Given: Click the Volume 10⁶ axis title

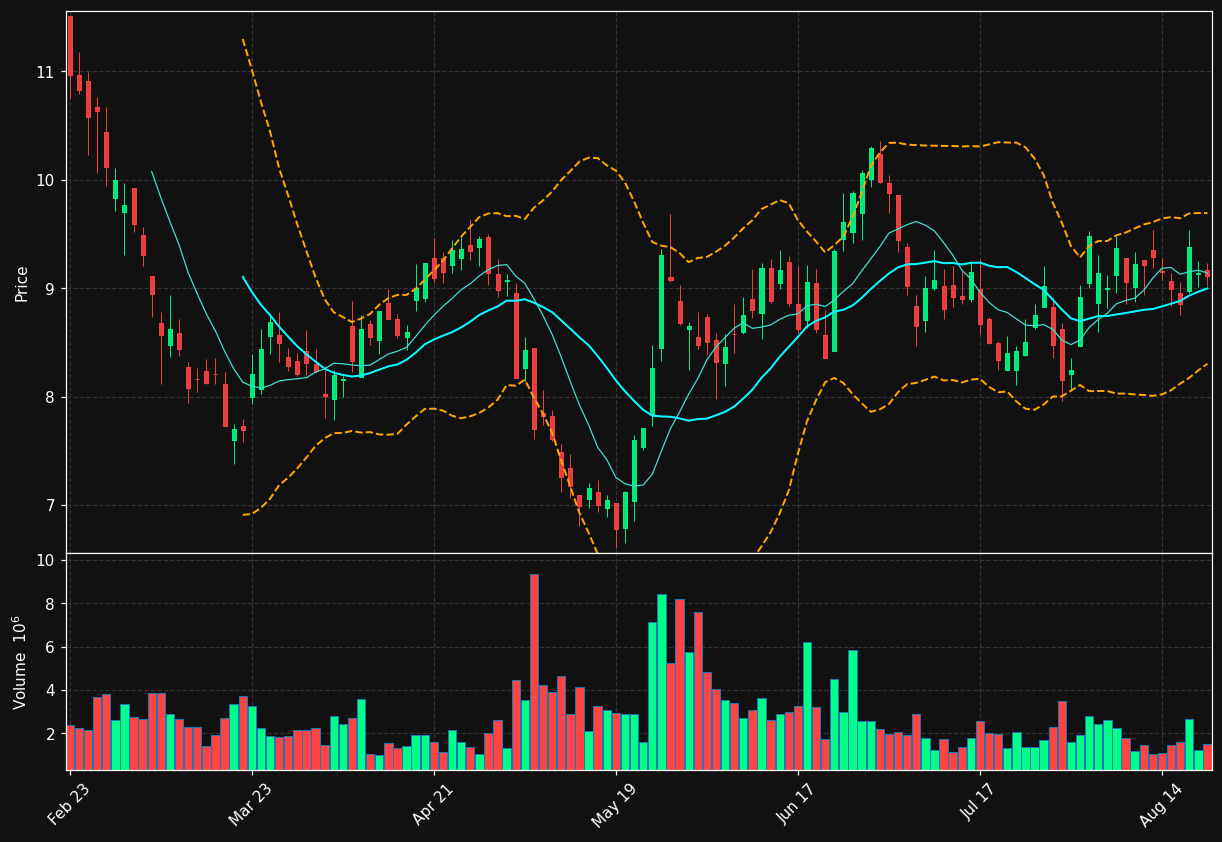Looking at the screenshot, I should (x=20, y=662).
